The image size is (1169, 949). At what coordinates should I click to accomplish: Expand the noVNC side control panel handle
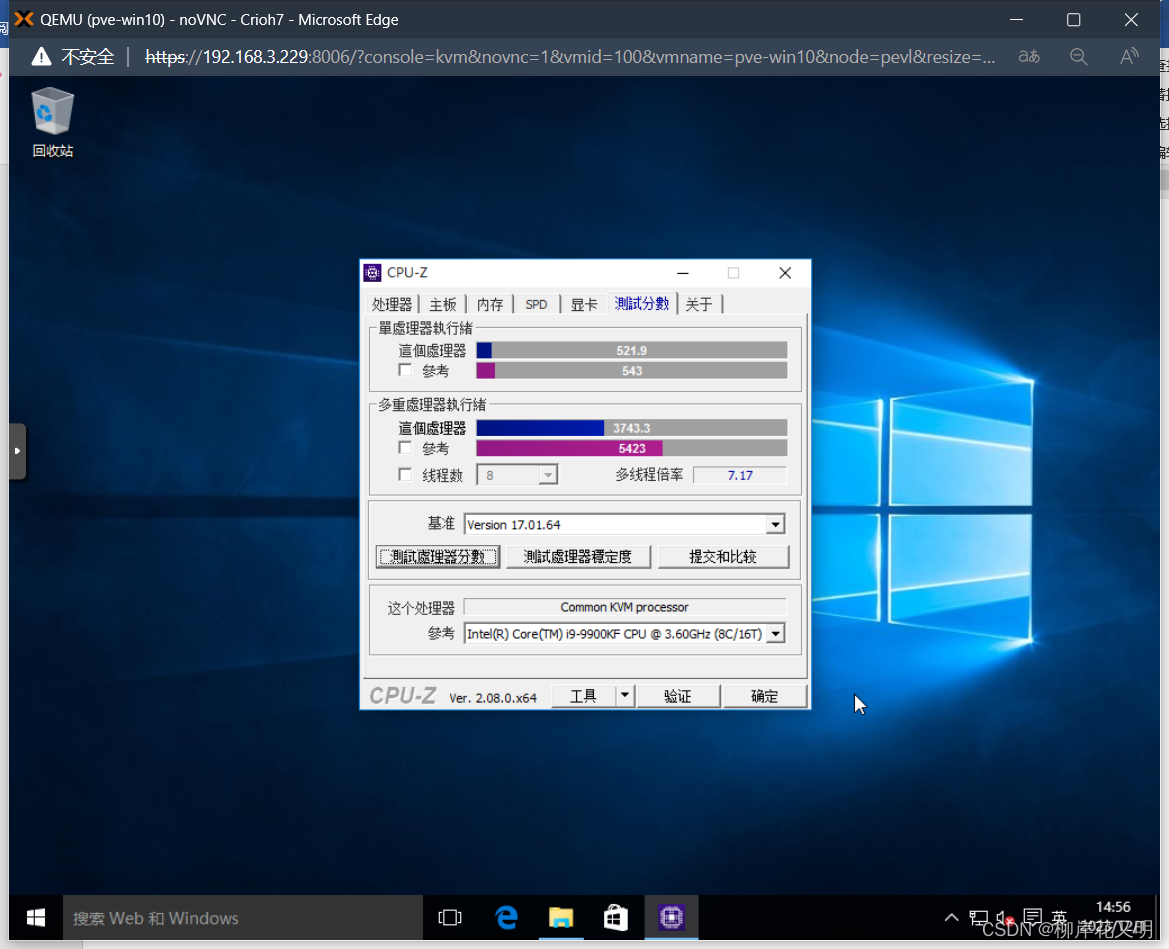(x=17, y=451)
